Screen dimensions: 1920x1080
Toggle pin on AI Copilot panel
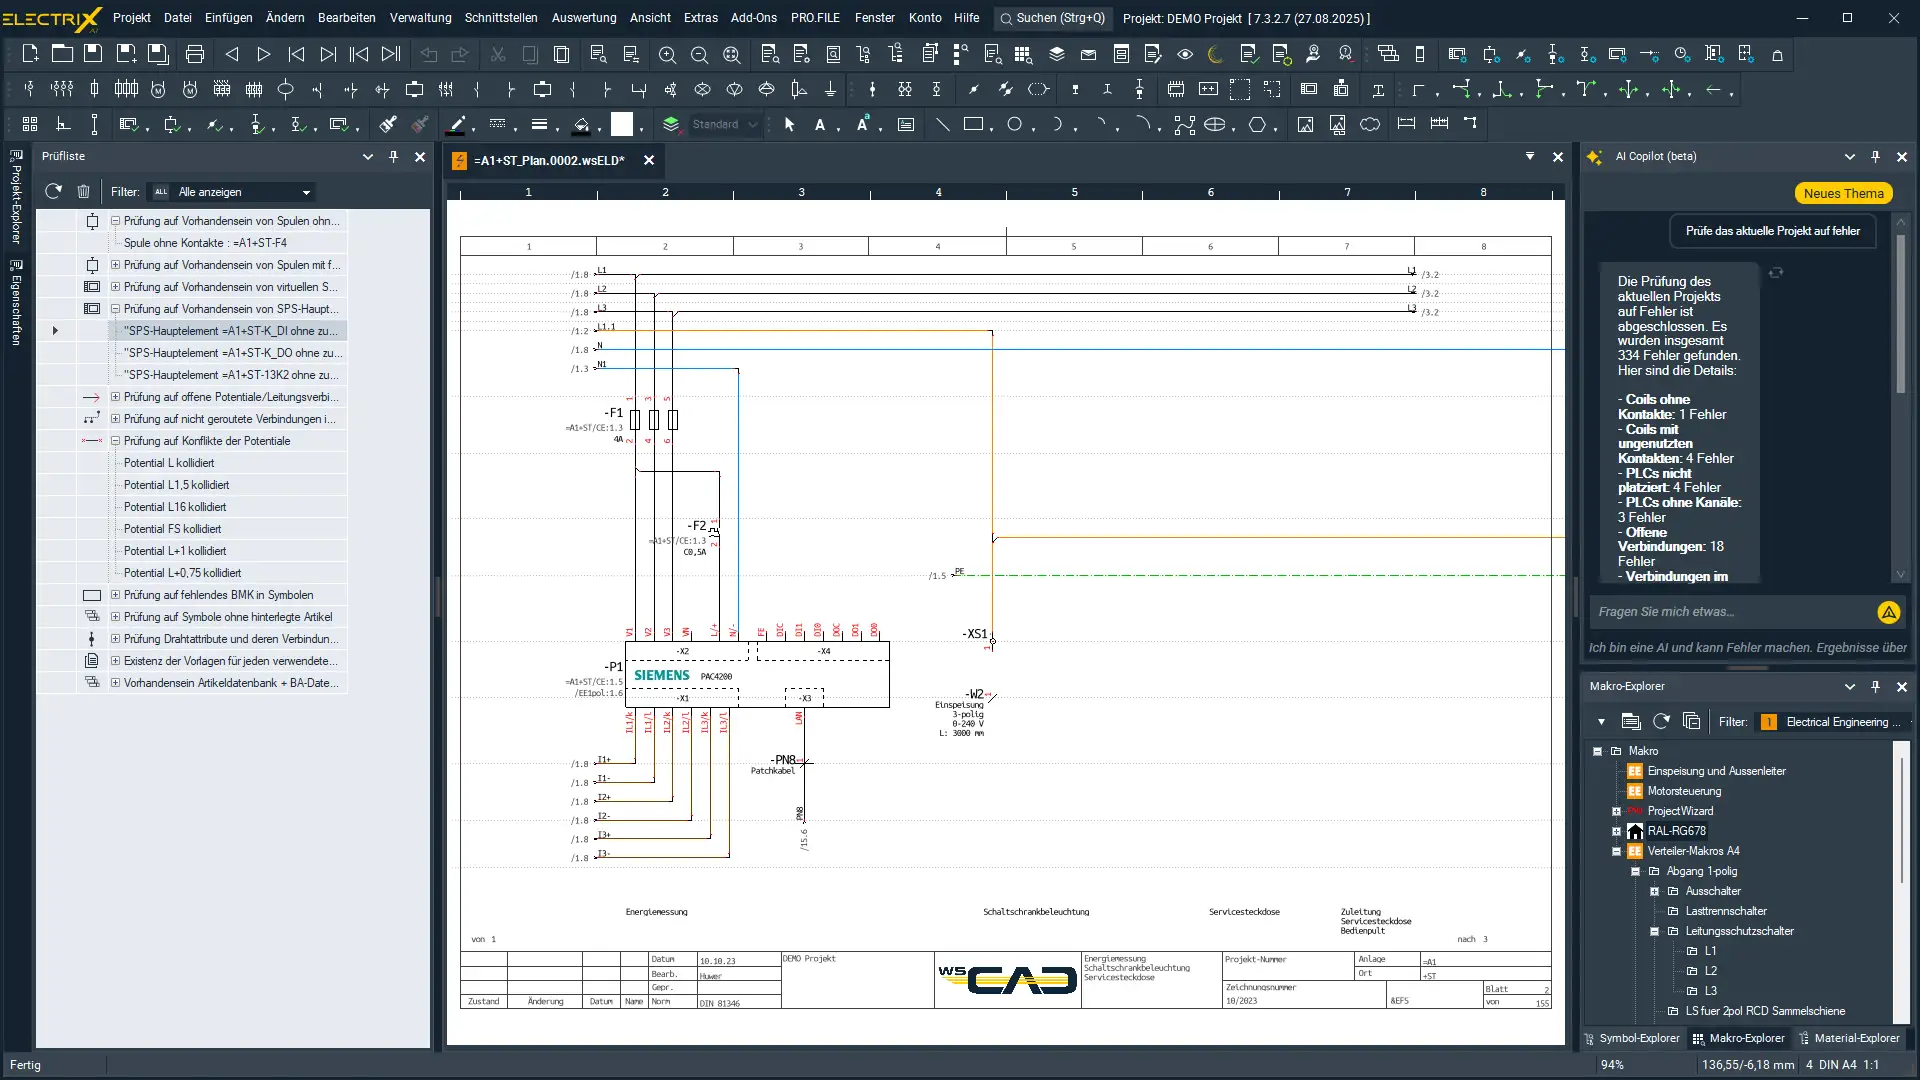click(1875, 157)
